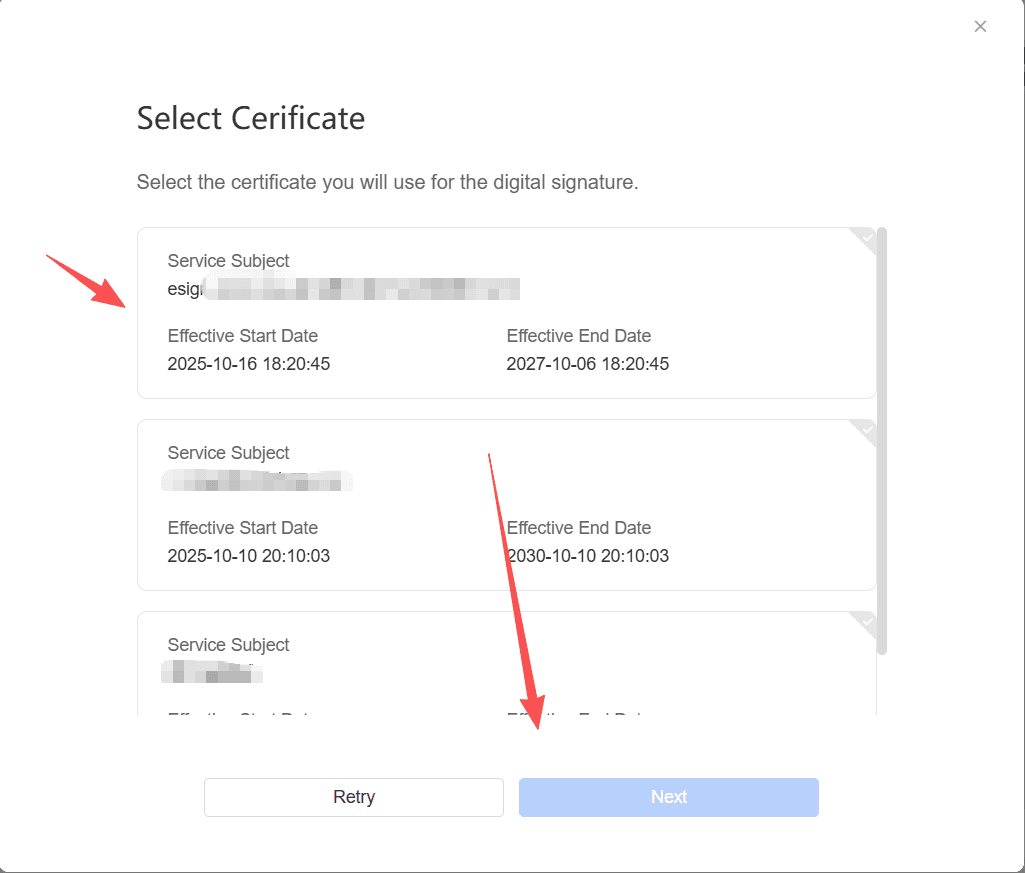
Task: Click the Select Cerificate heading
Action: click(x=251, y=119)
